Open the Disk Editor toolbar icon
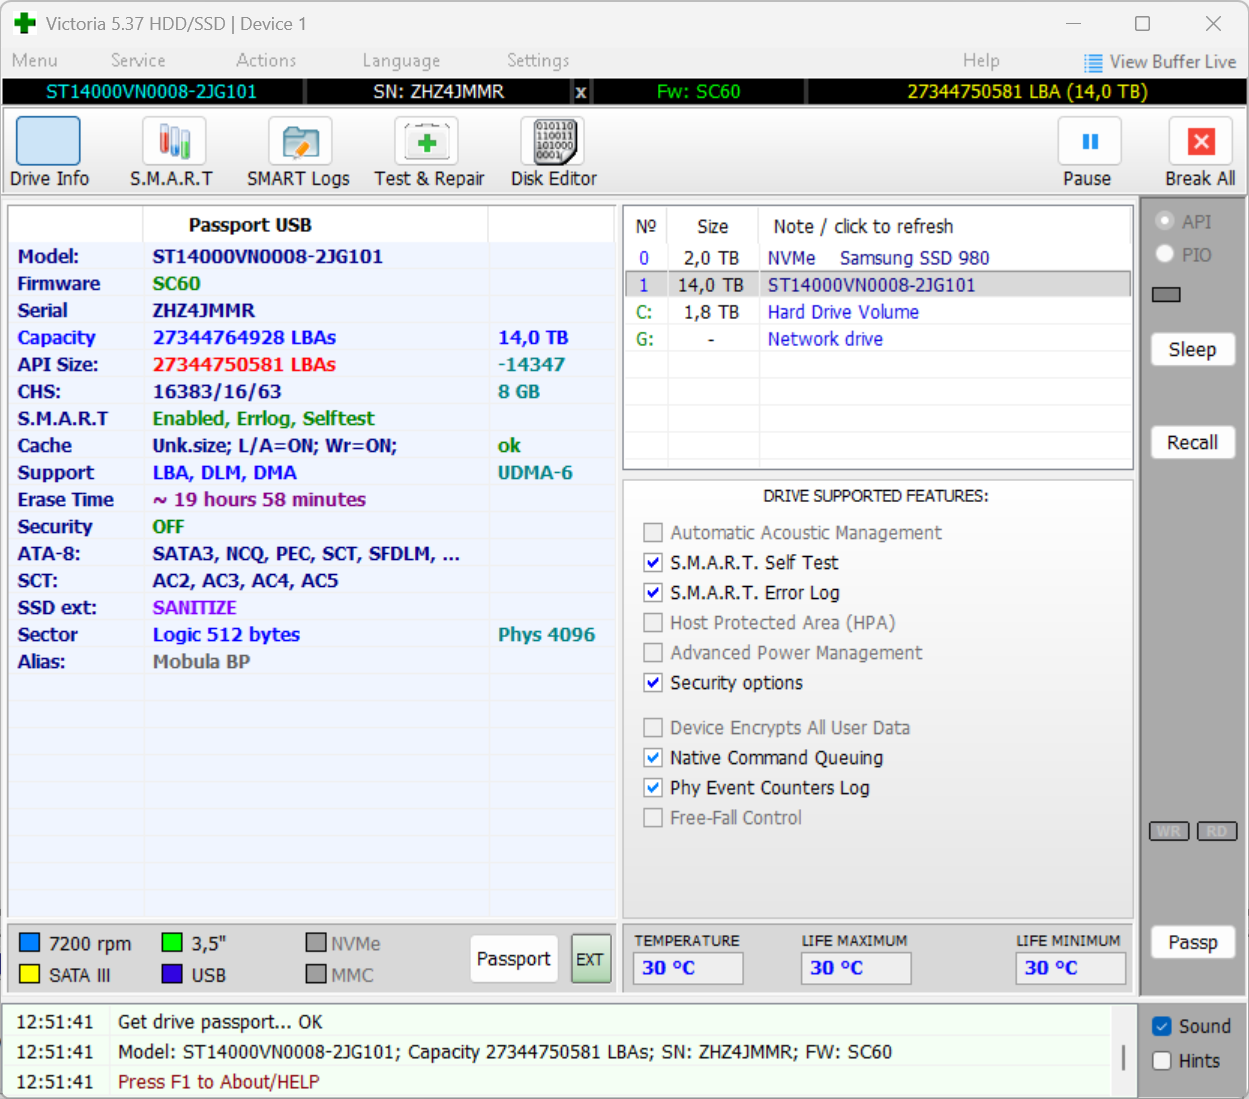 pyautogui.click(x=553, y=141)
